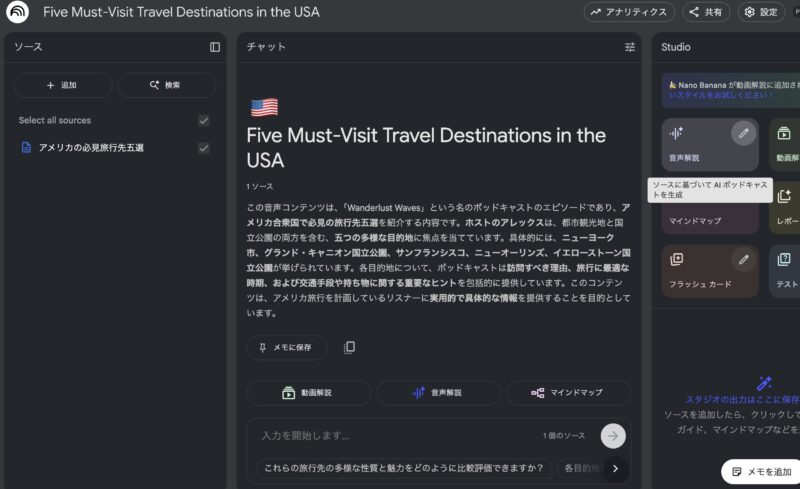800x489 pixels.
Task: Select the suggested question about 旅行先の多様な性質
Action: (x=404, y=468)
